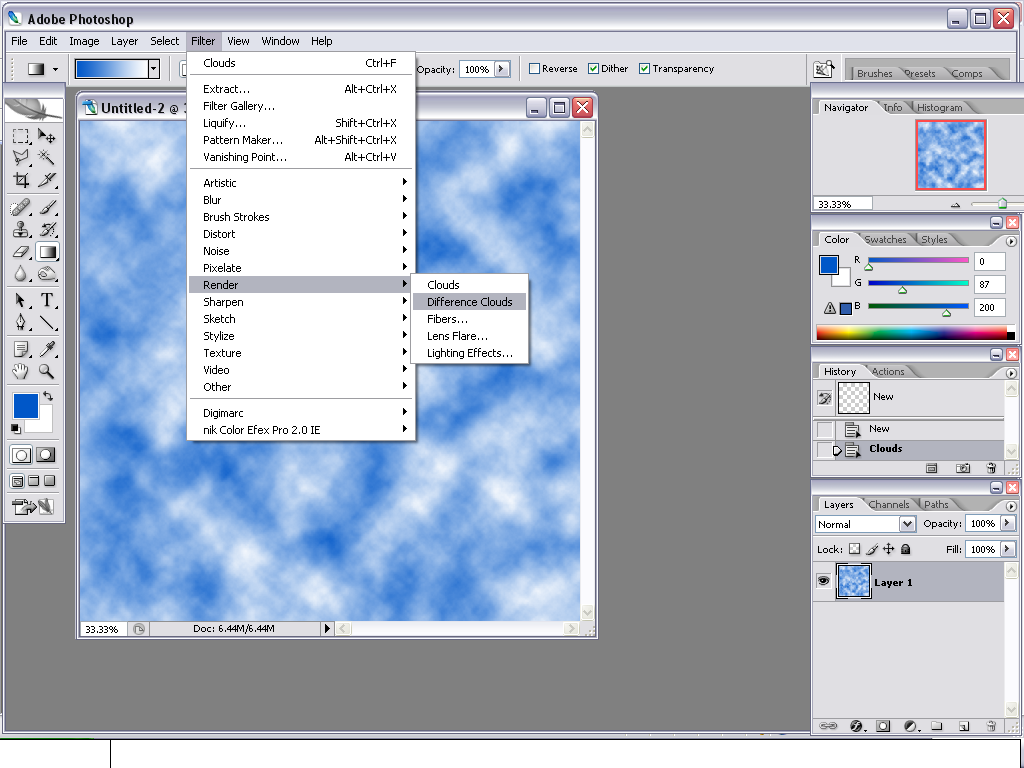This screenshot has width=1024, height=768.
Task: Create new snapshot with camera icon
Action: (x=963, y=468)
